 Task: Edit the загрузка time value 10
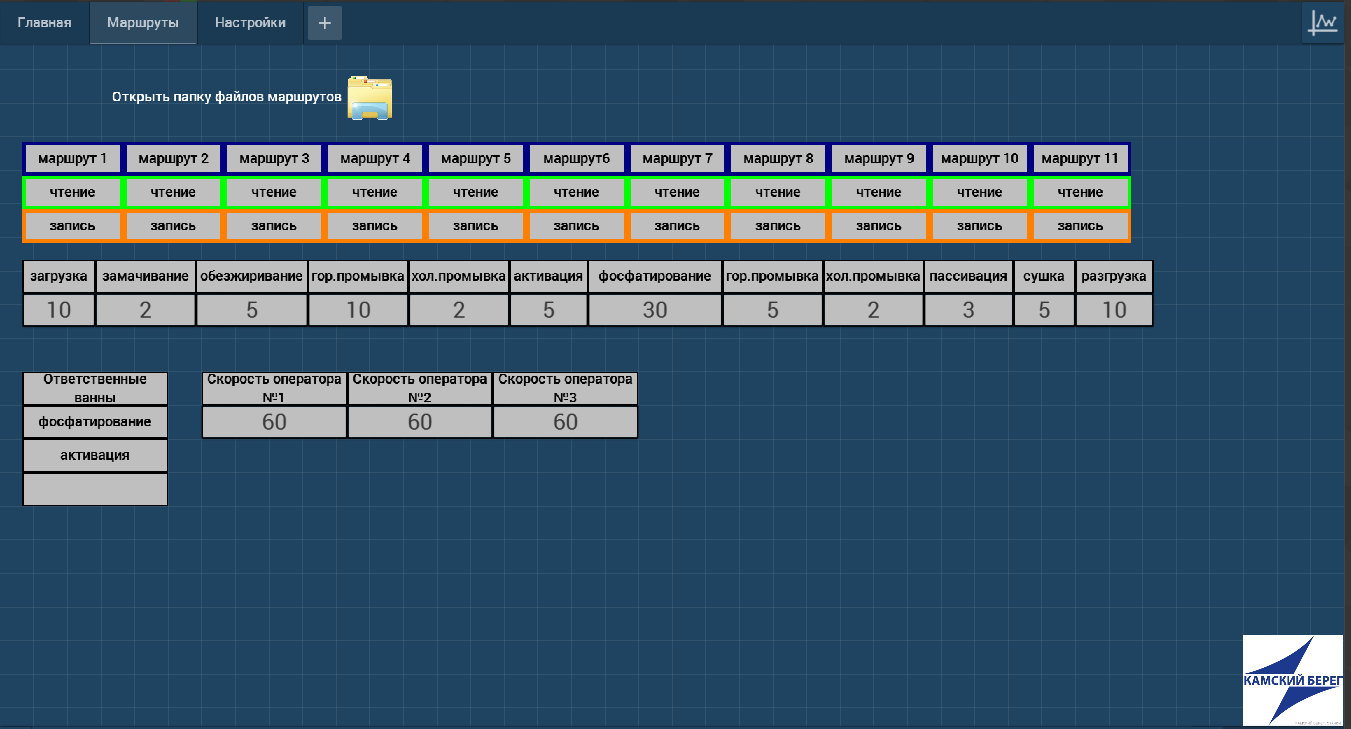click(59, 310)
